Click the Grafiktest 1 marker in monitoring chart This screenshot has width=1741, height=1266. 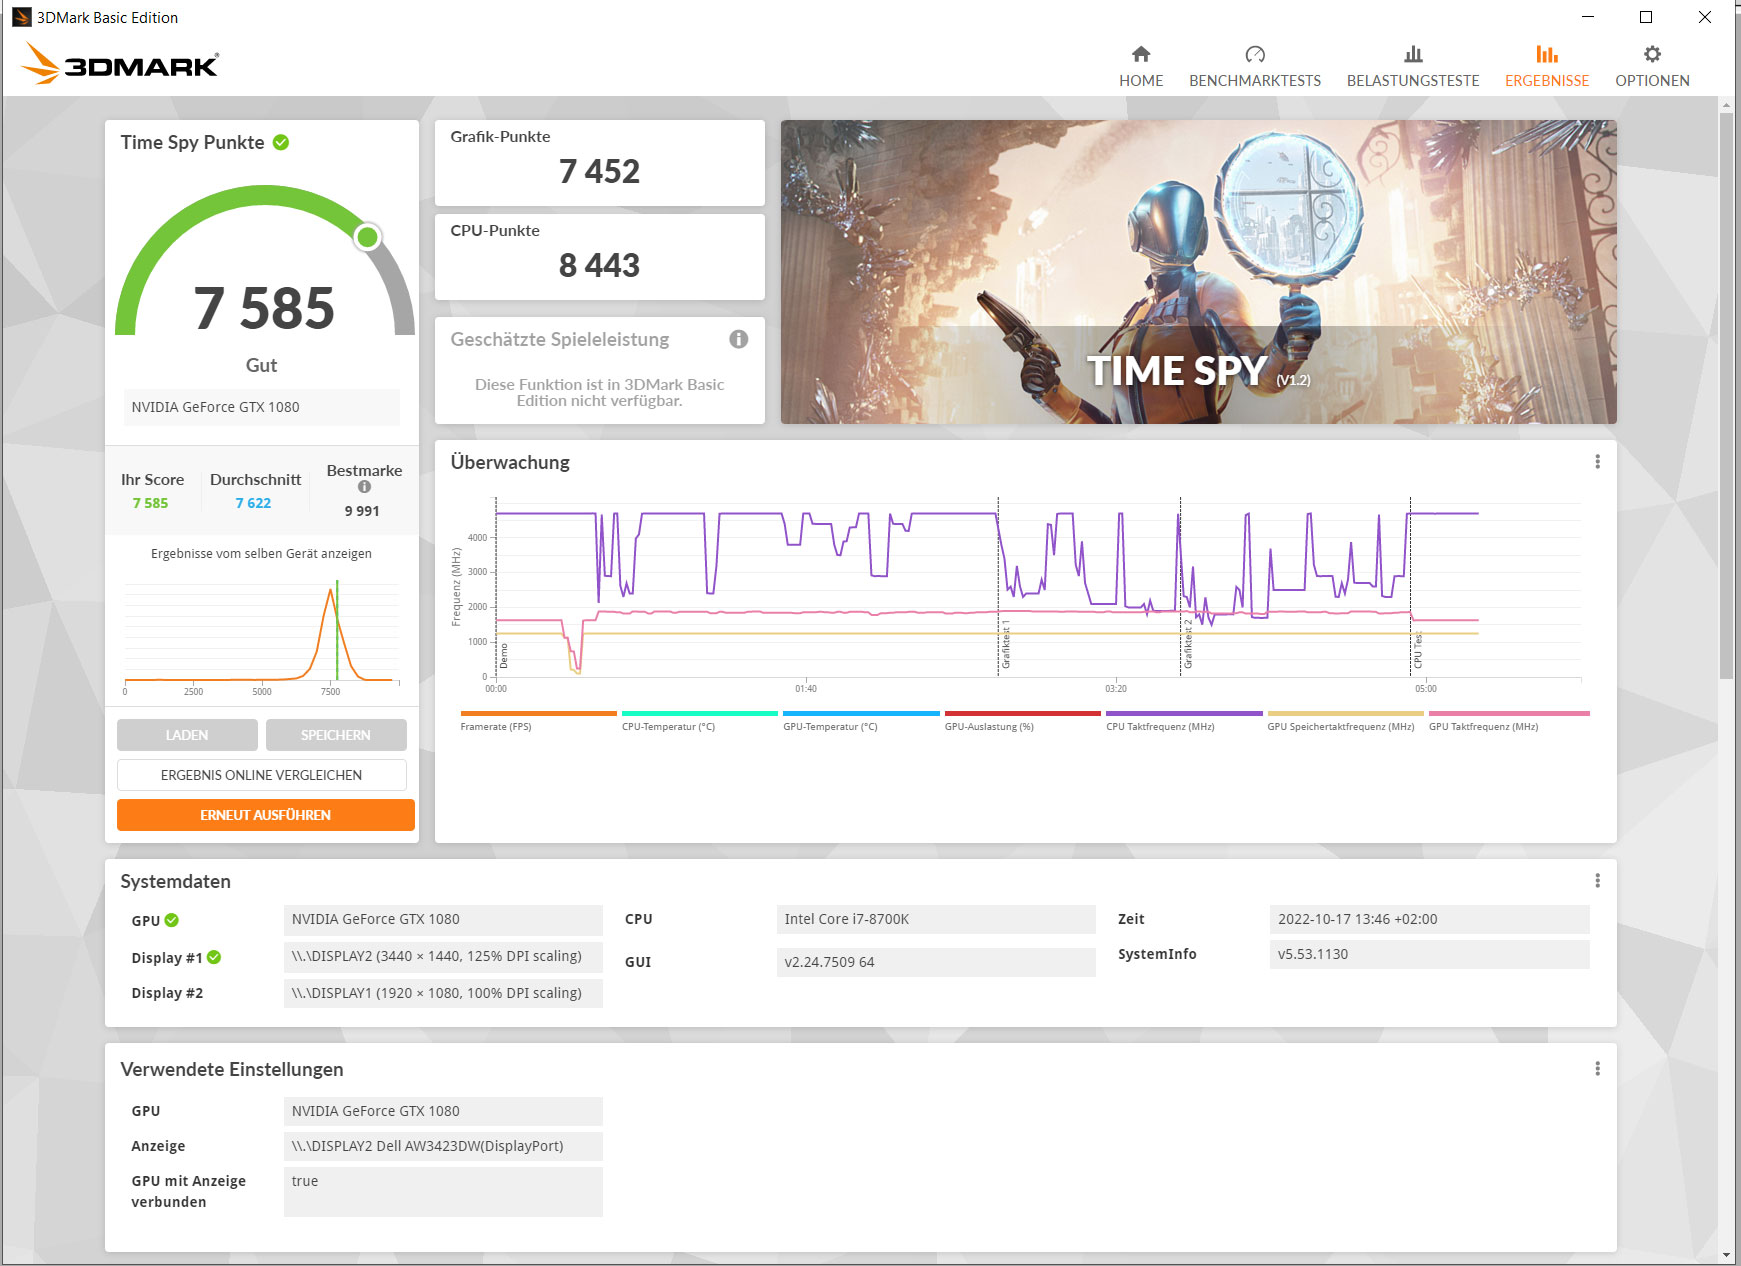coord(1006,644)
